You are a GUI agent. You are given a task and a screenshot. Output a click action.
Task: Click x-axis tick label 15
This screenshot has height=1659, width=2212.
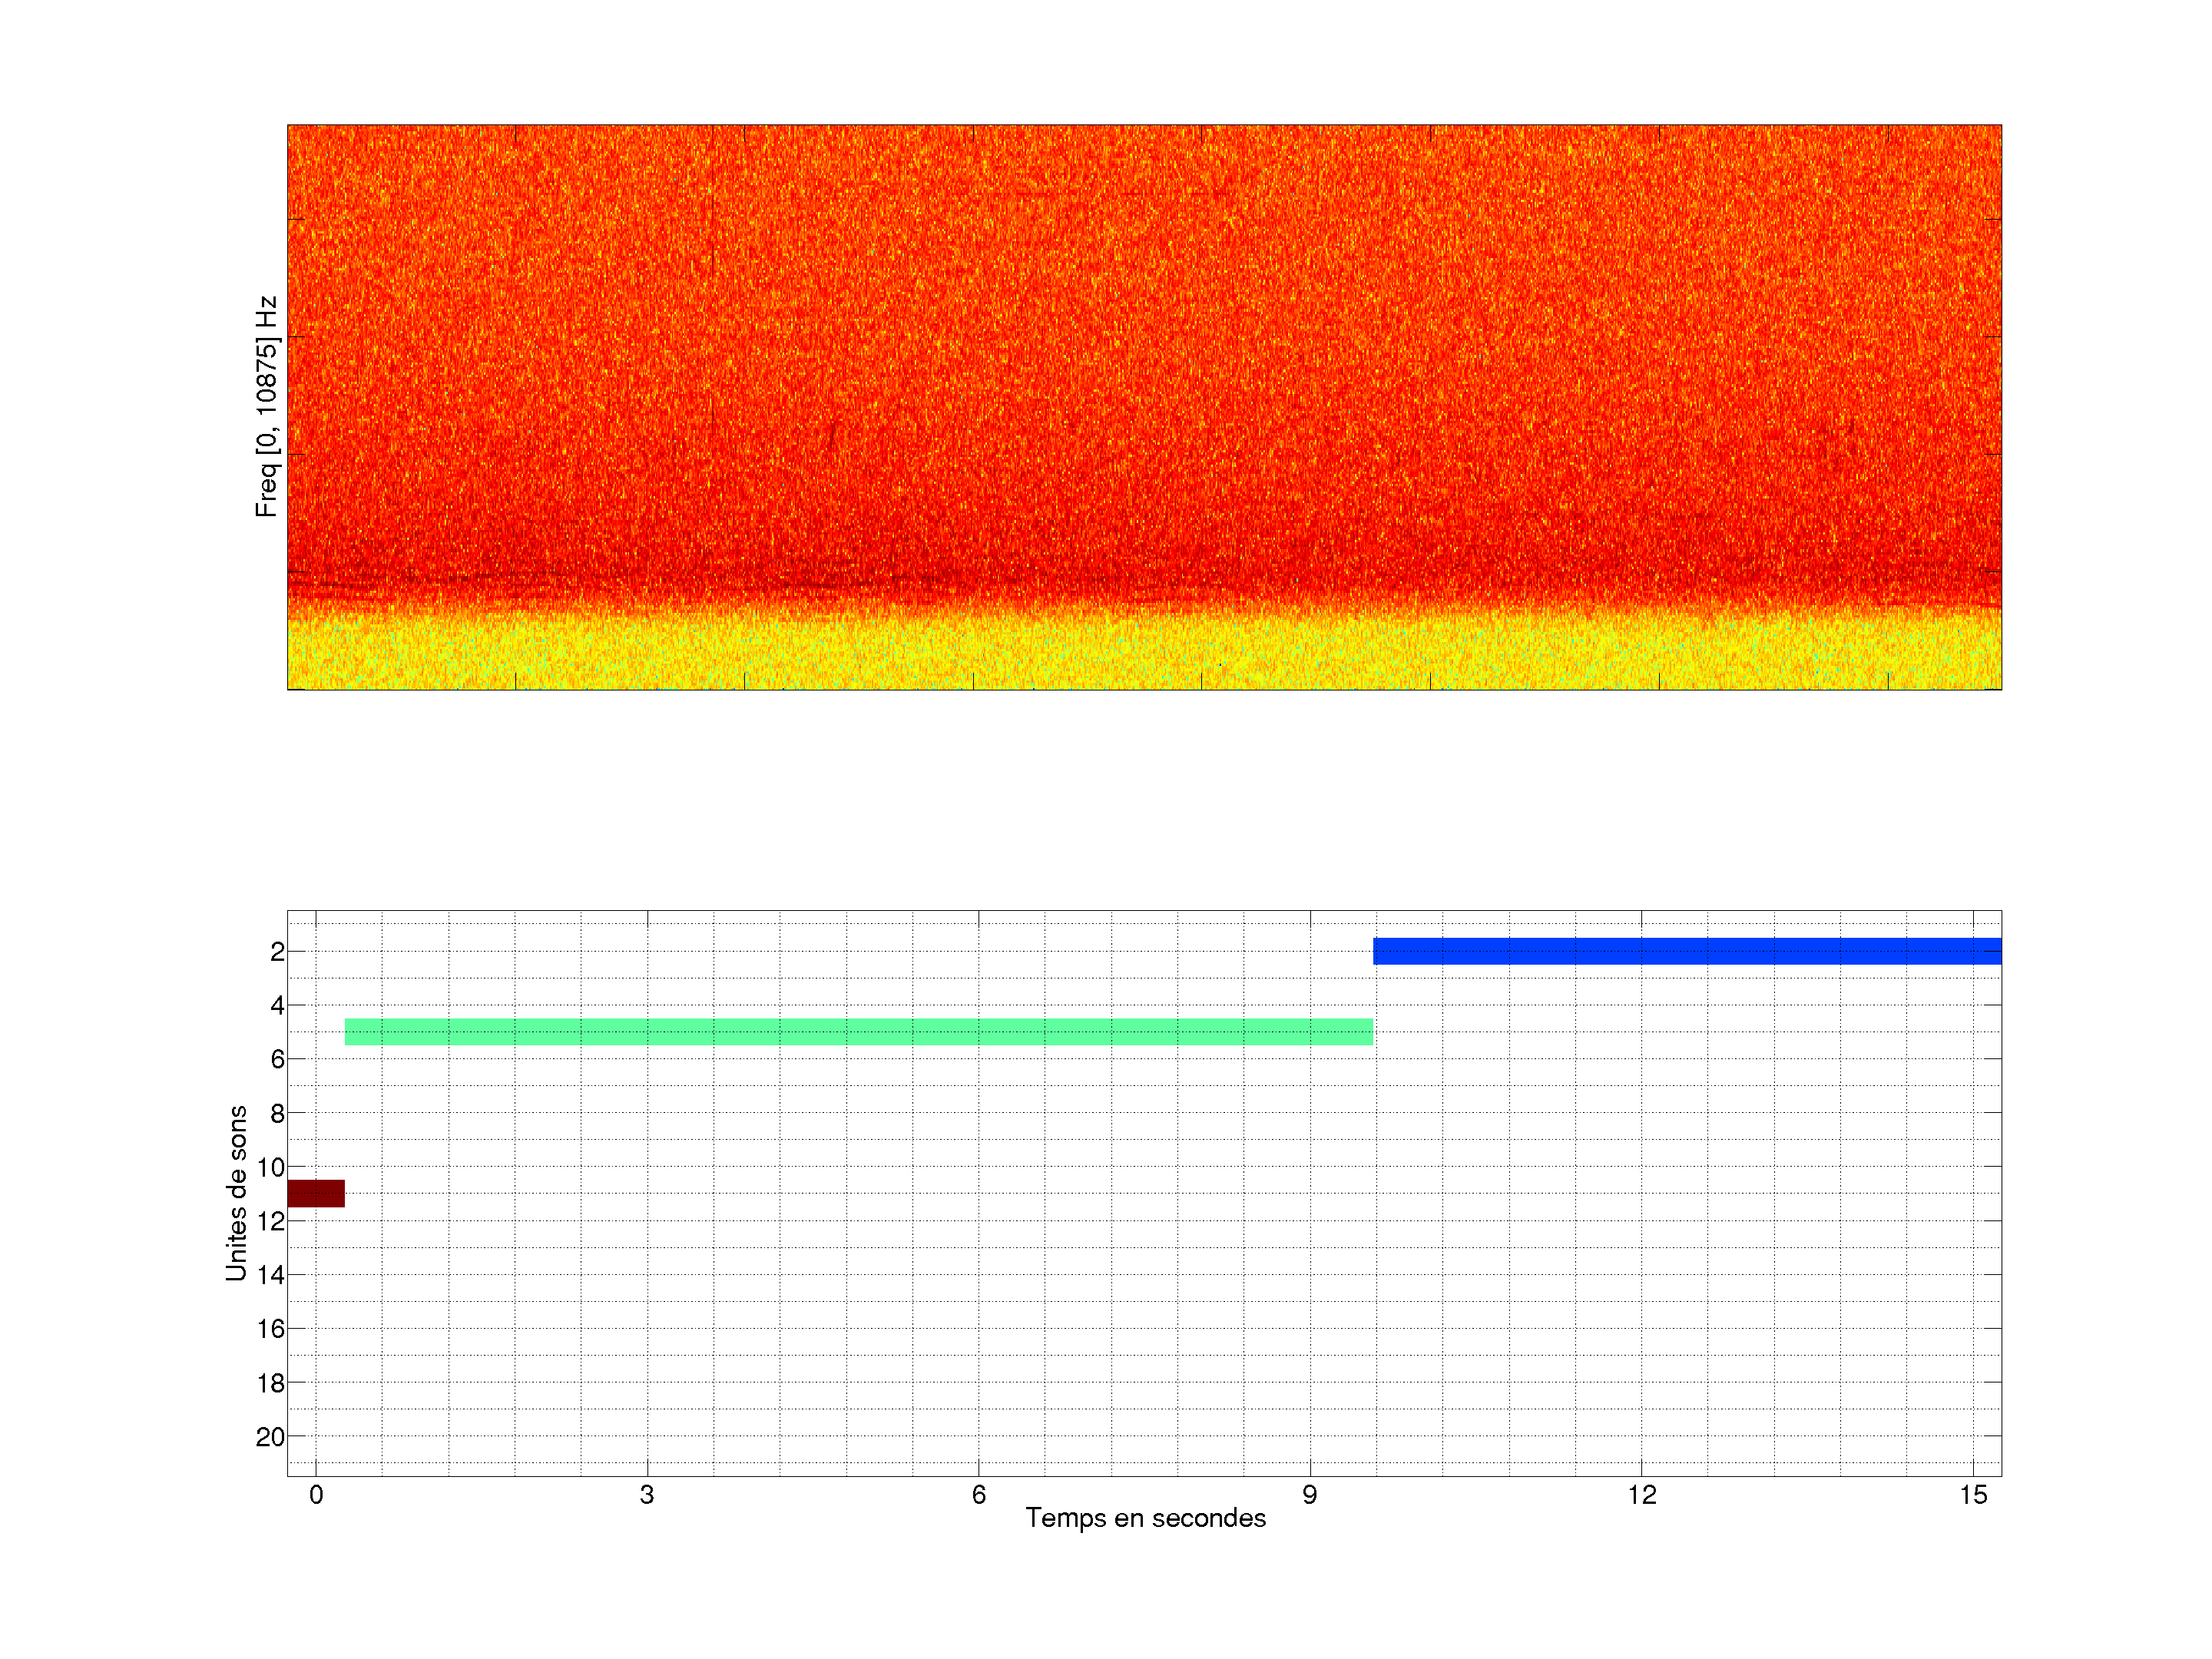pos(1972,1495)
